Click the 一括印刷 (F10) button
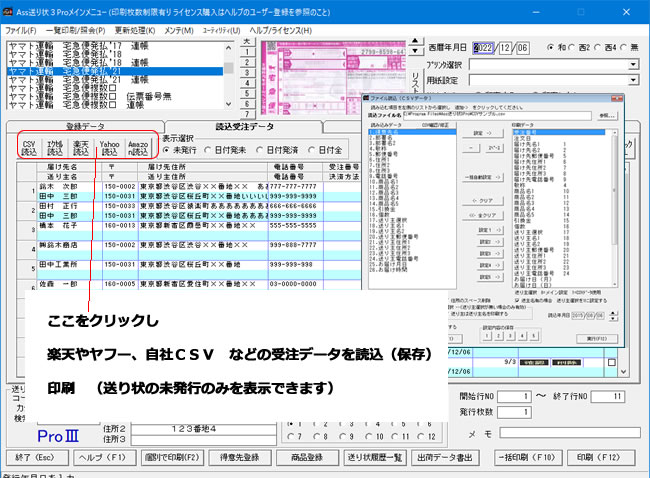 (525, 457)
